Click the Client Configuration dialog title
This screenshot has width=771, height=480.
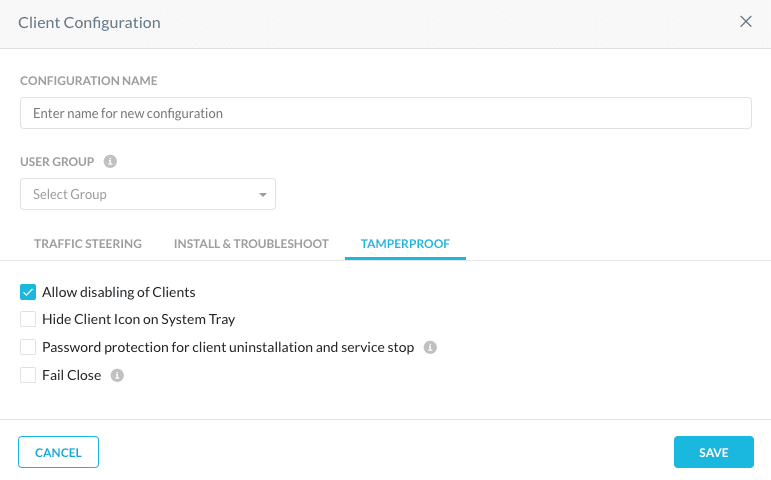pos(89,23)
